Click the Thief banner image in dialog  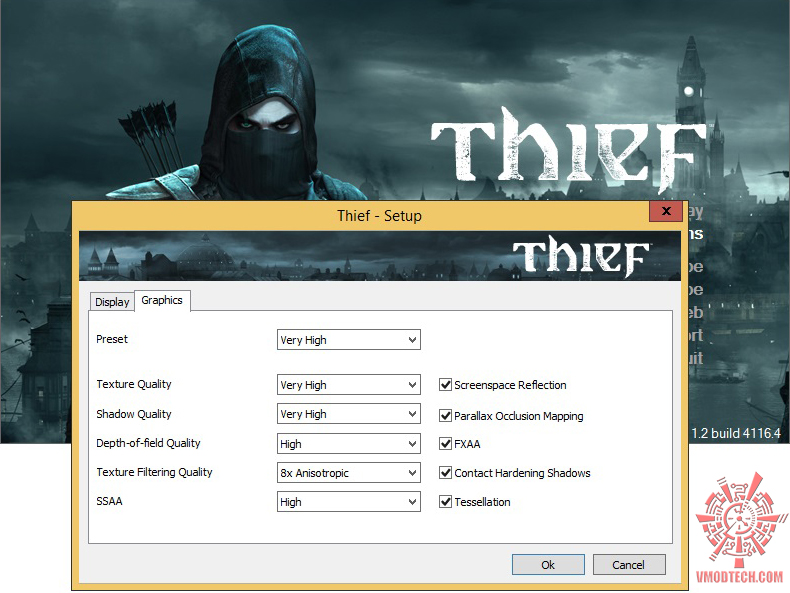(380, 256)
